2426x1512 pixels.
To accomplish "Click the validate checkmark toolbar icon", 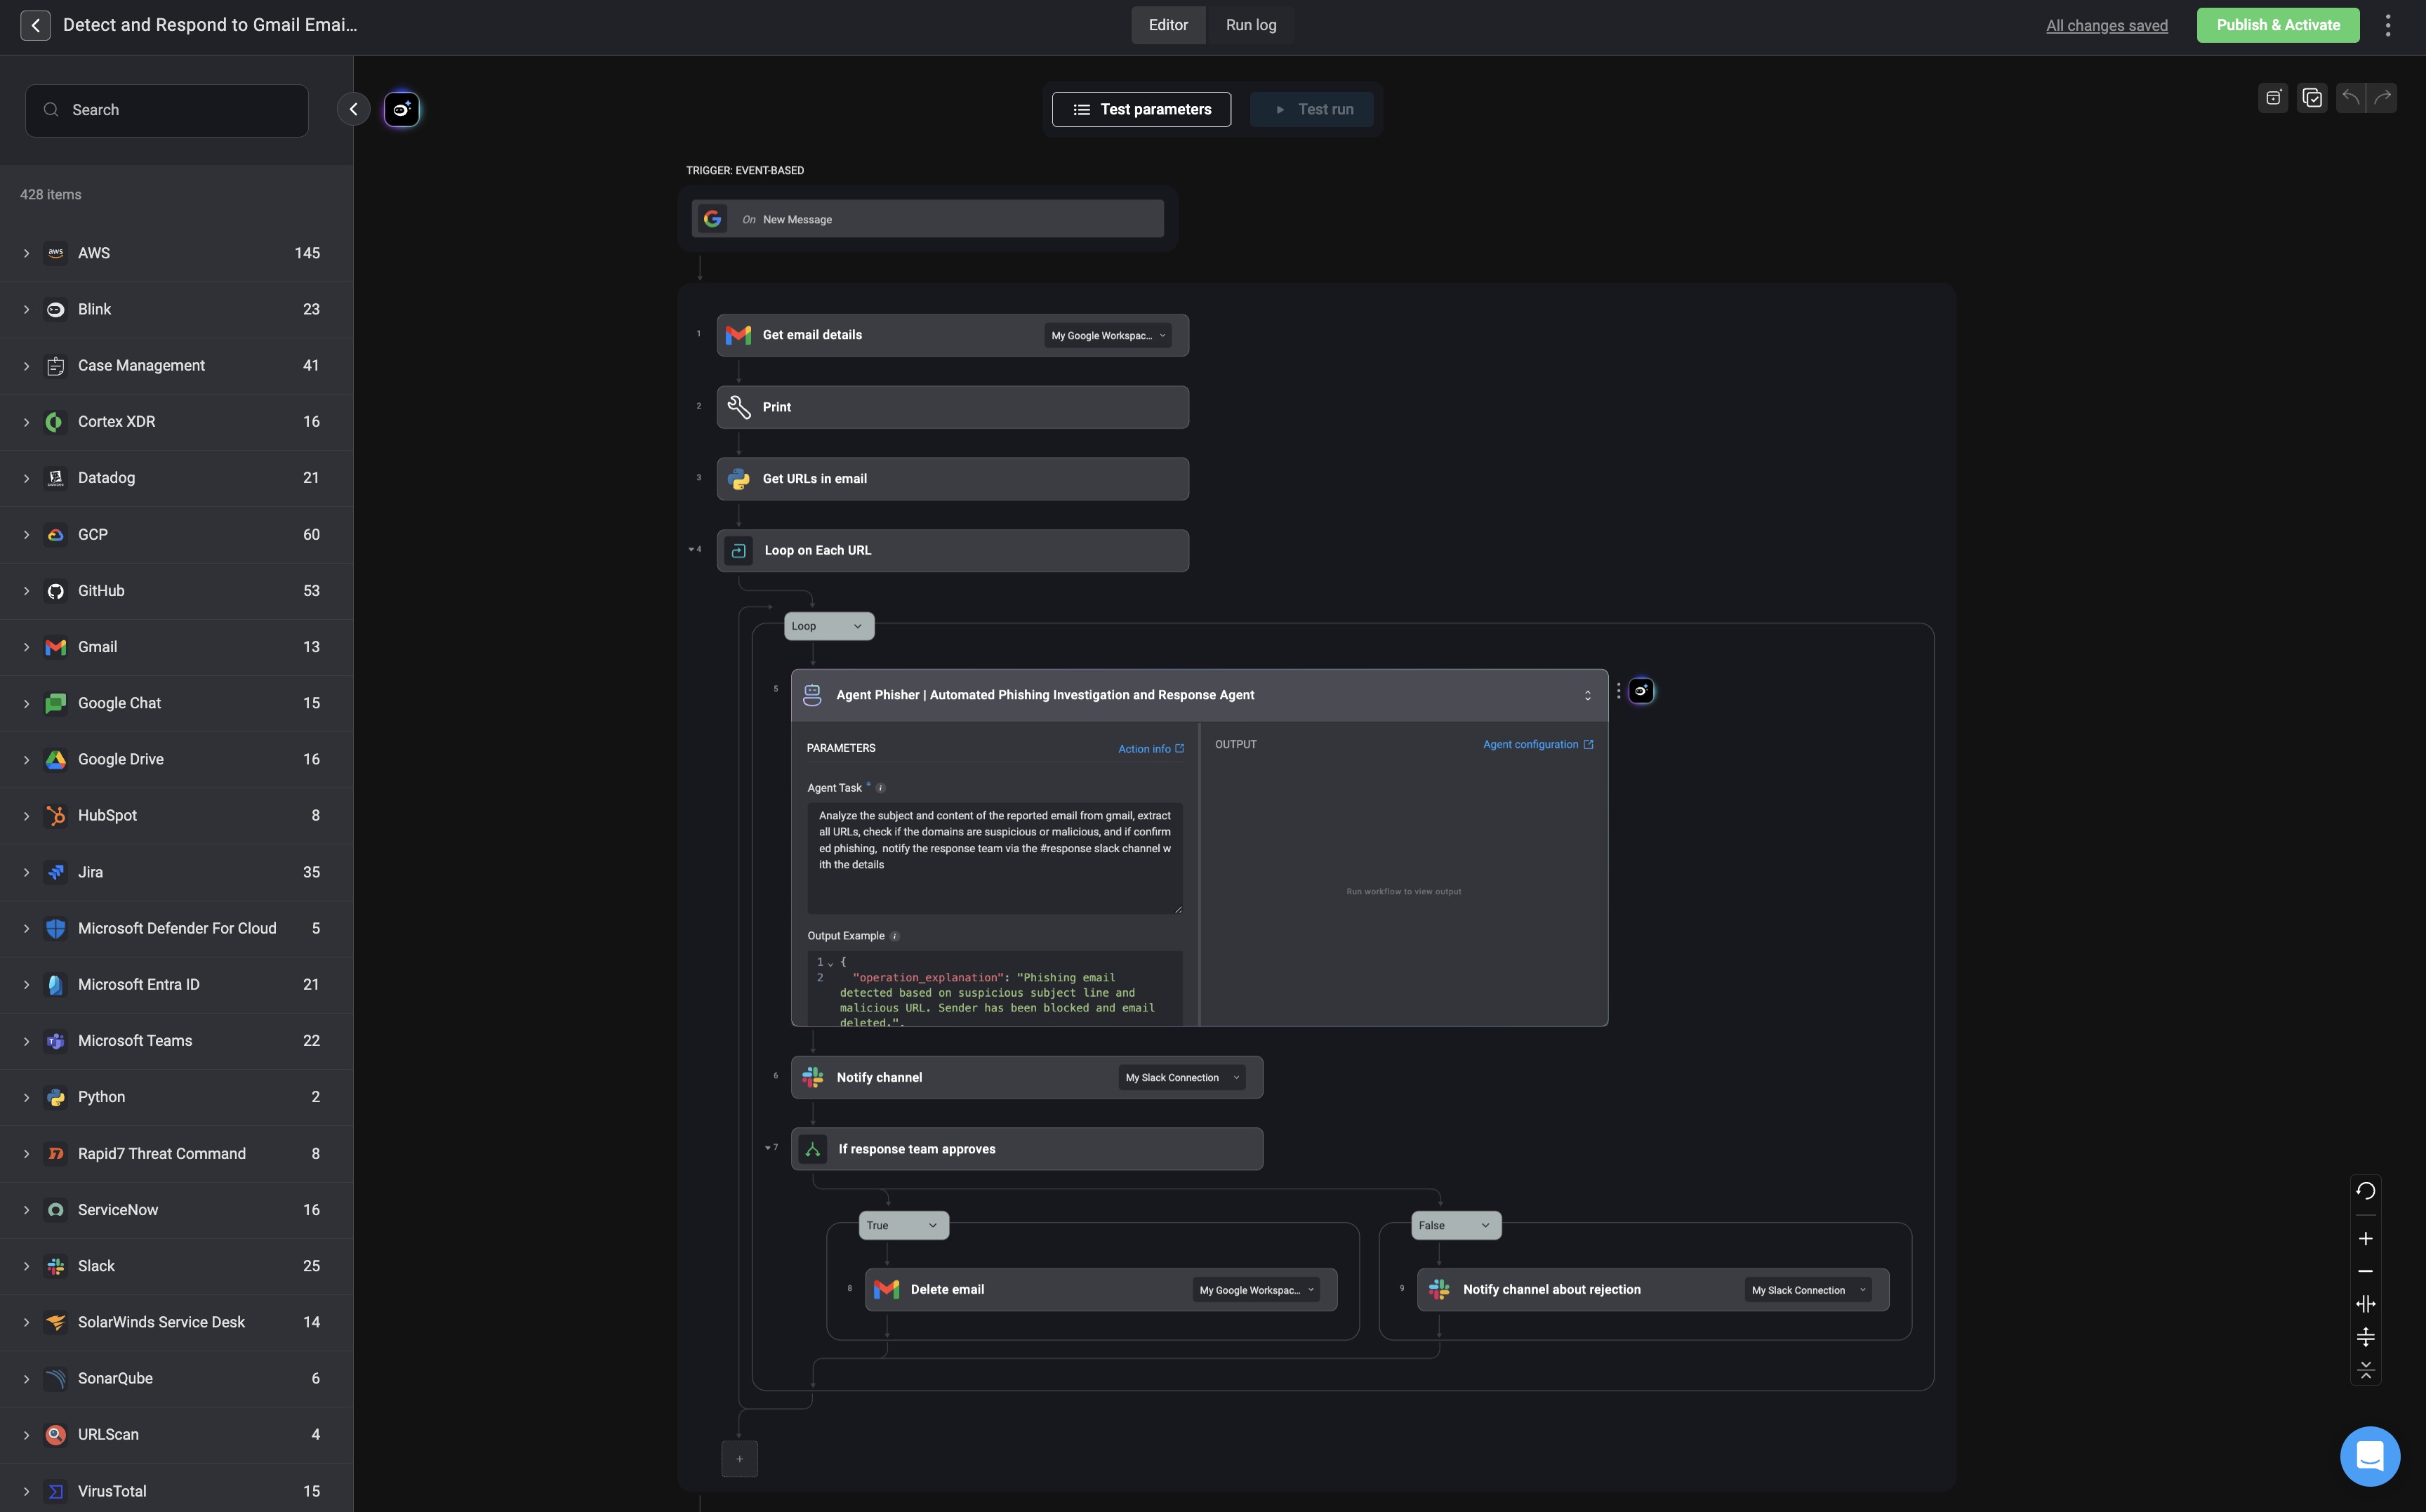I will pyautogui.click(x=2312, y=98).
